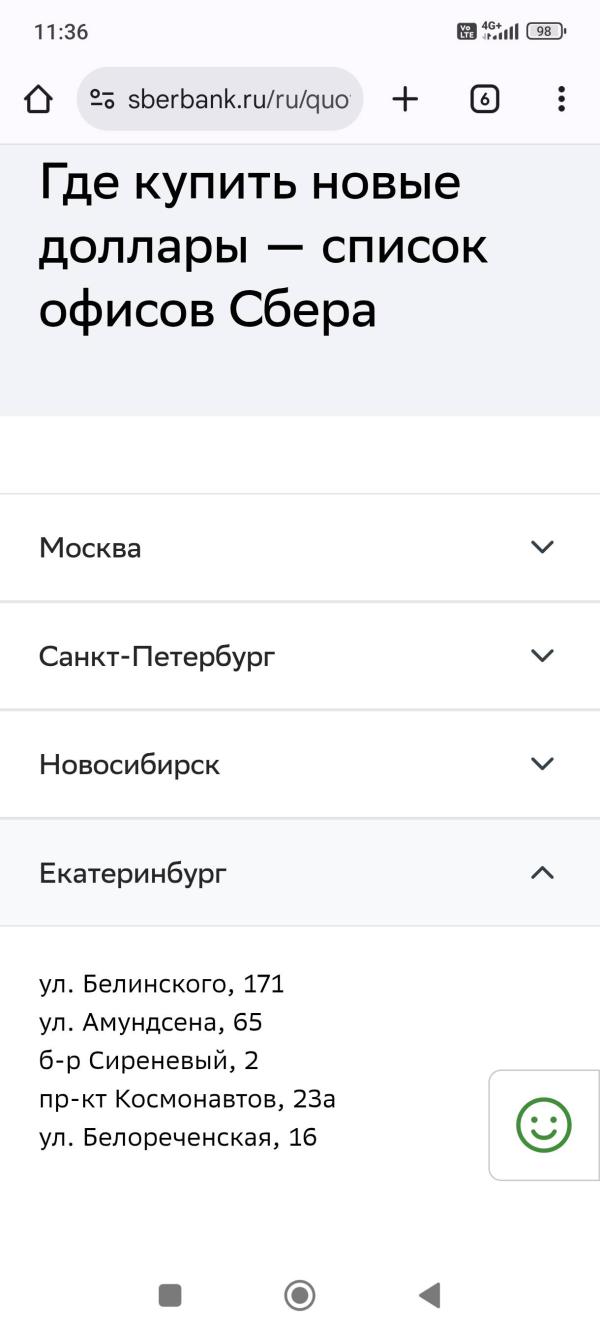This screenshot has width=600, height=1333.
Task: Open a new tab with plus icon
Action: pos(405,99)
